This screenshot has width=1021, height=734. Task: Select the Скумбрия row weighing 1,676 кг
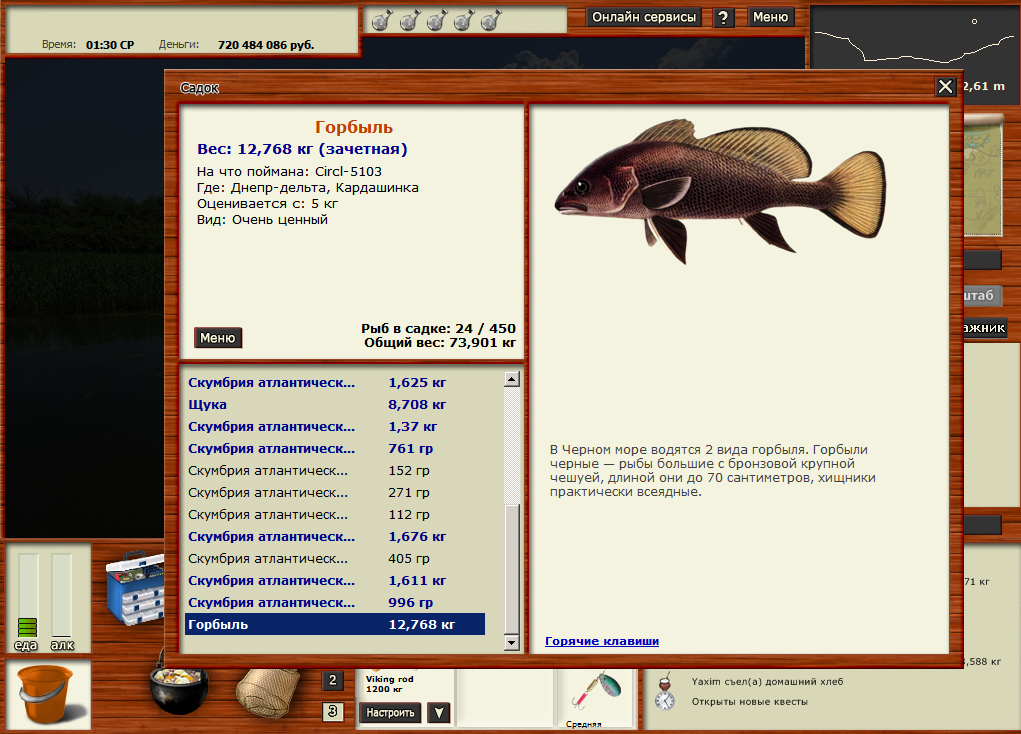(335, 537)
